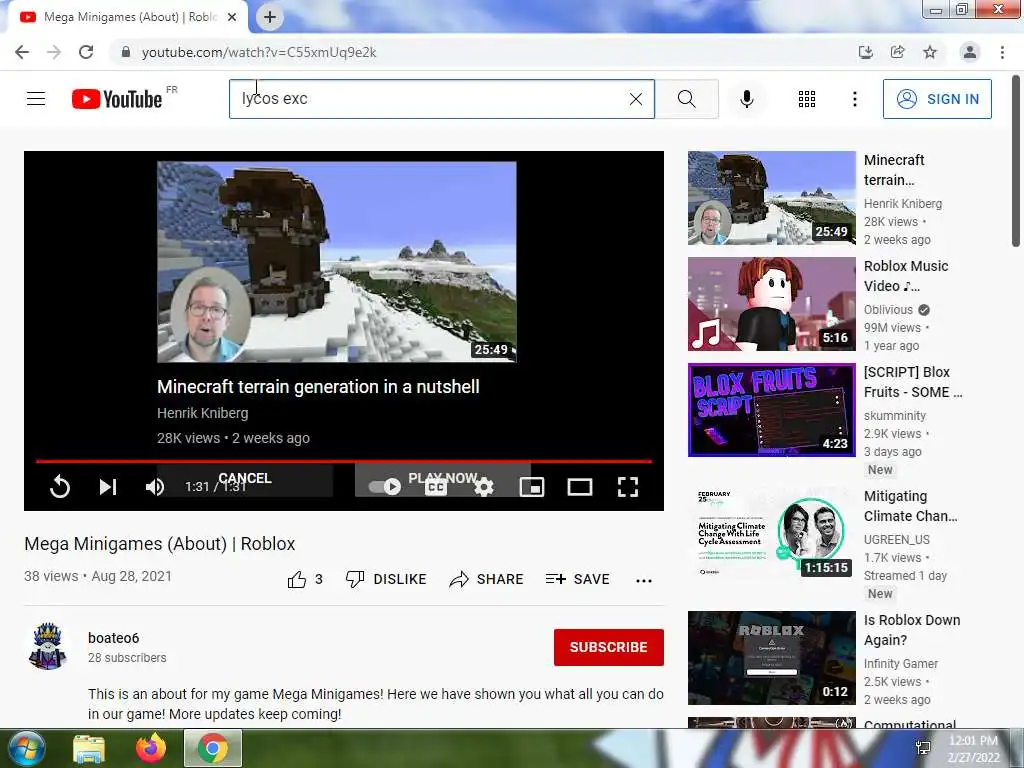Go back in Chrome
The width and height of the screenshot is (1024, 768).
[x=22, y=52]
